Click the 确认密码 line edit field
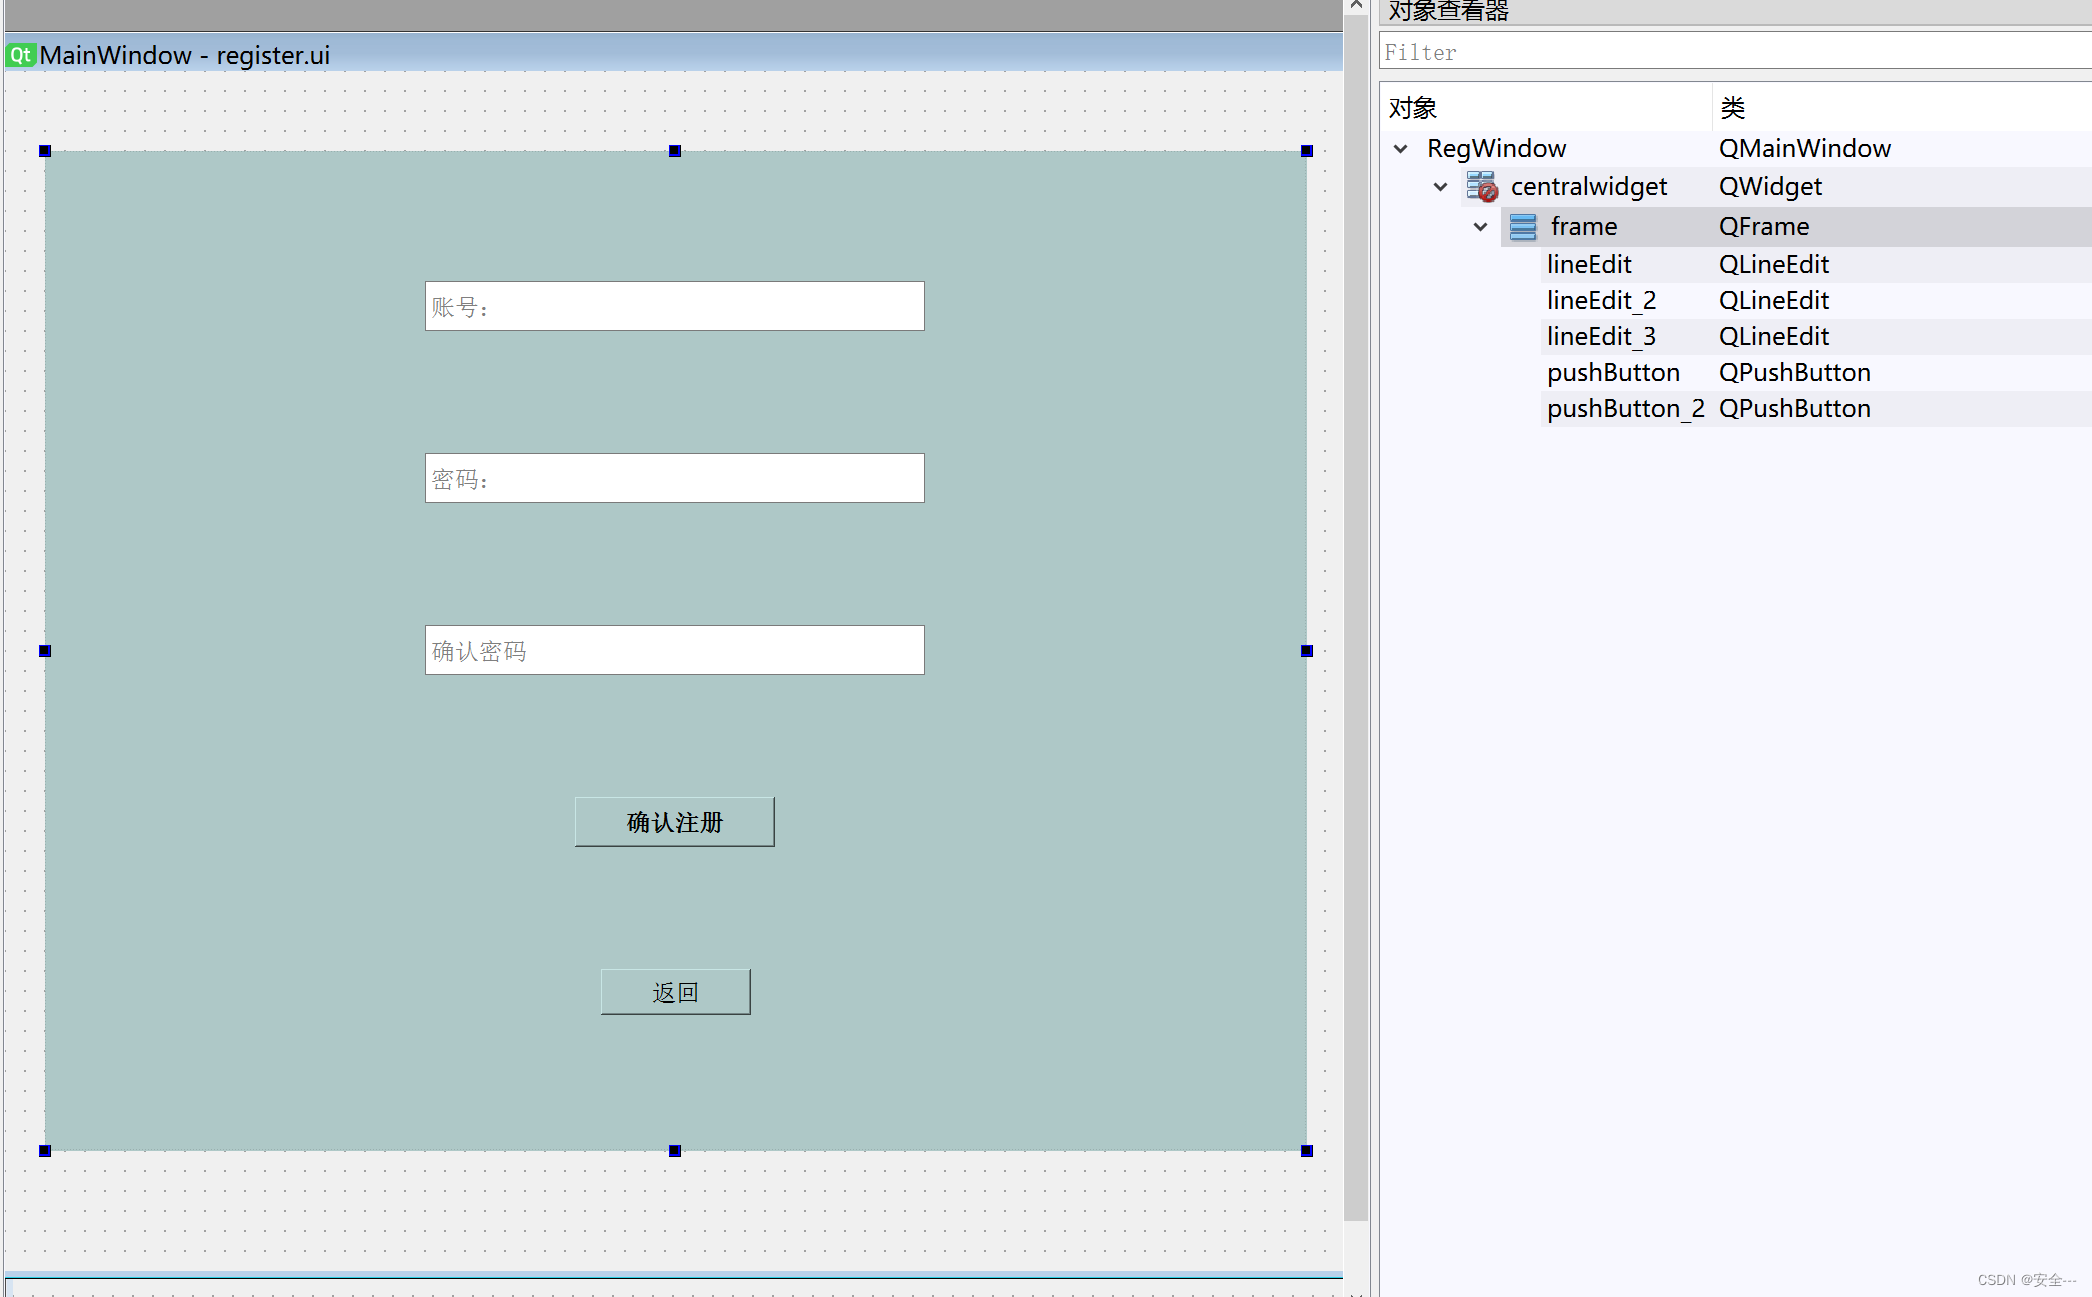Viewport: 2092px width, 1297px height. [x=675, y=650]
